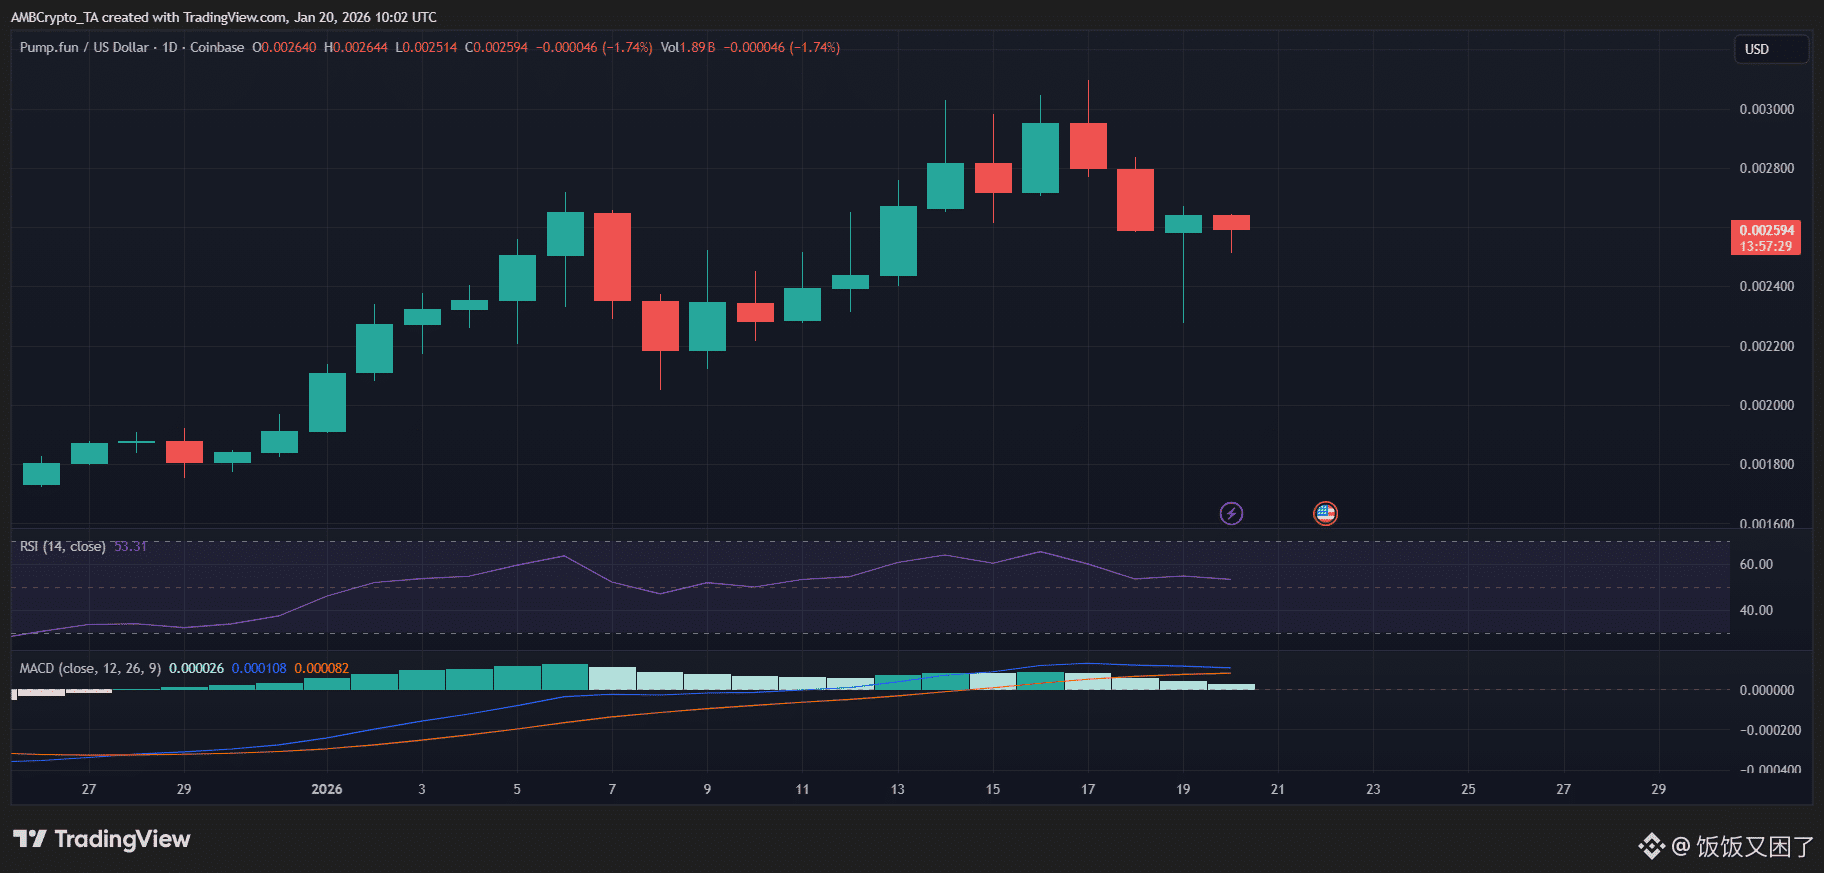The image size is (1824, 873).
Task: Click the 40.00 RSI axis label
Action: tap(1756, 610)
